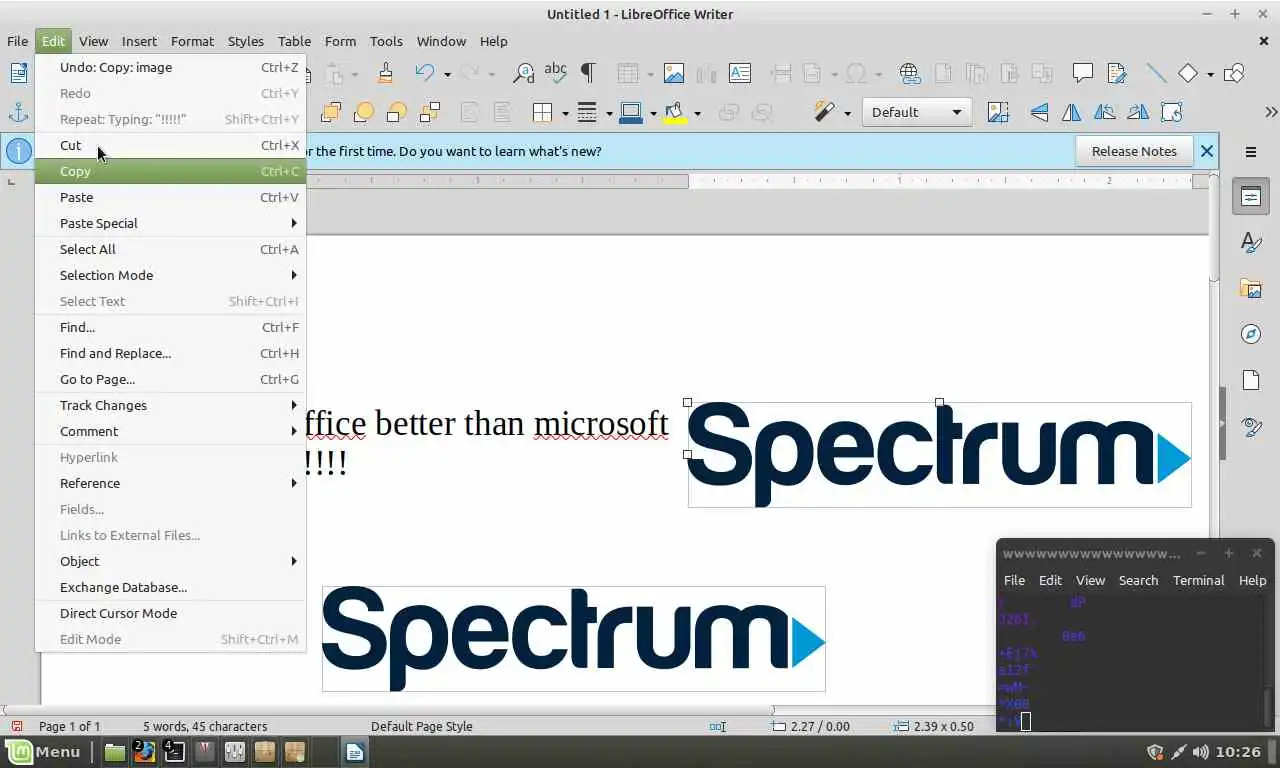Click the Flip Vertically icon
Screen dimensions: 1280x768
1040,112
